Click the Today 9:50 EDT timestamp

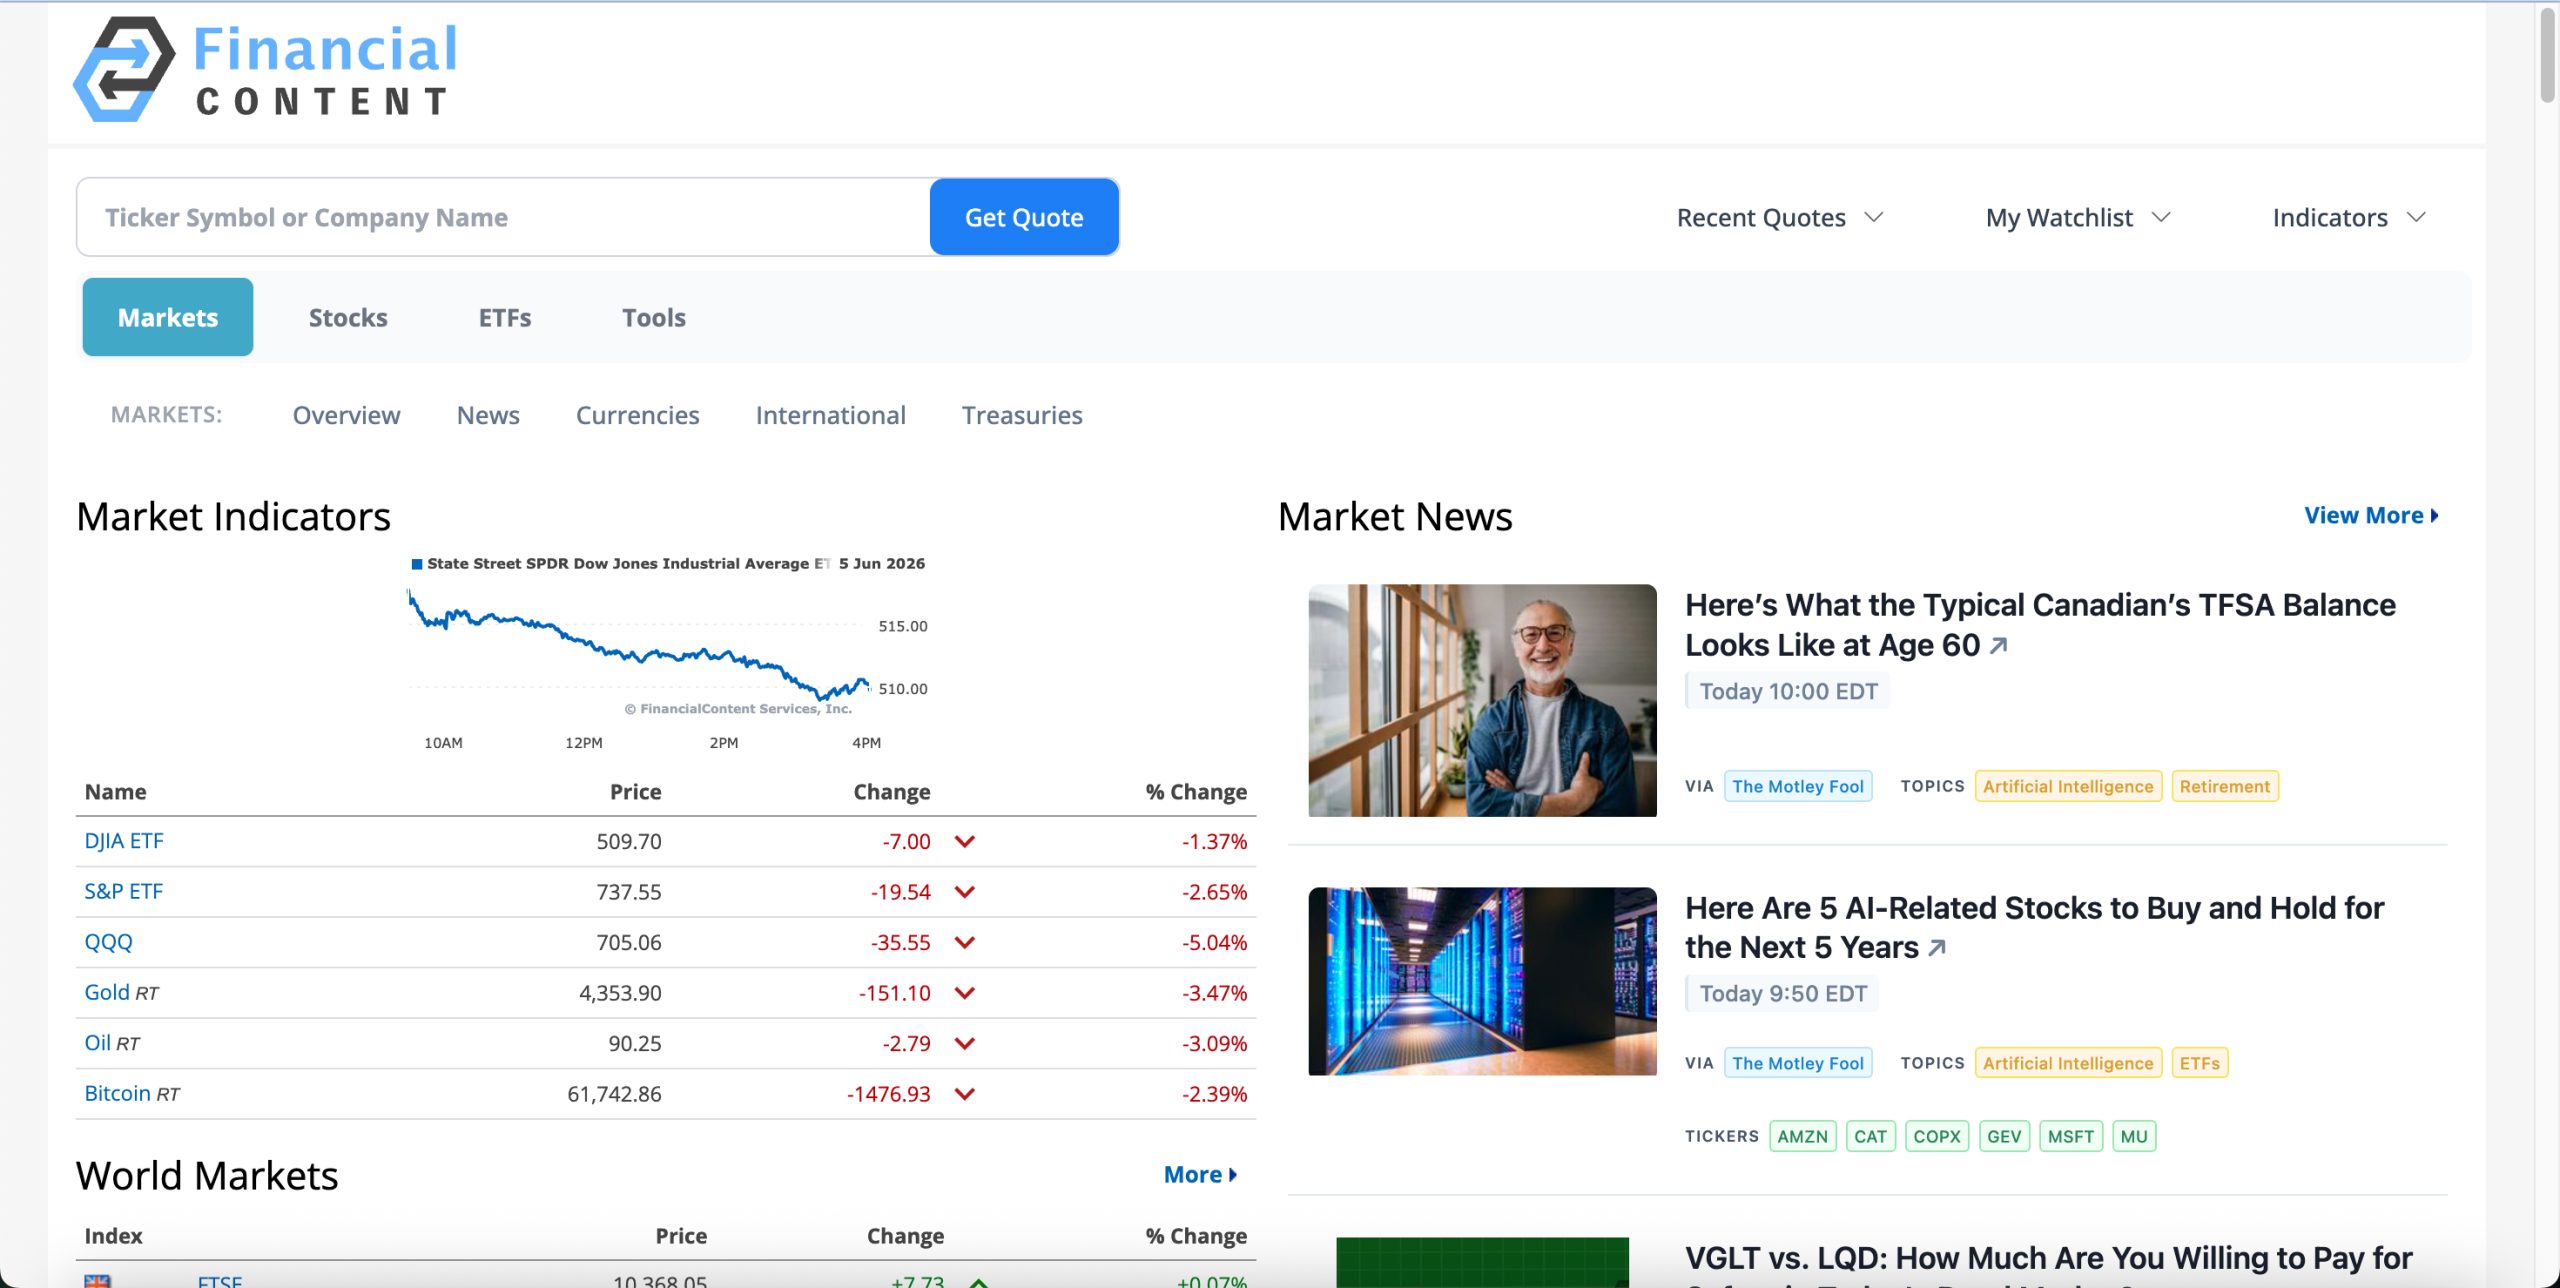click(x=1783, y=994)
